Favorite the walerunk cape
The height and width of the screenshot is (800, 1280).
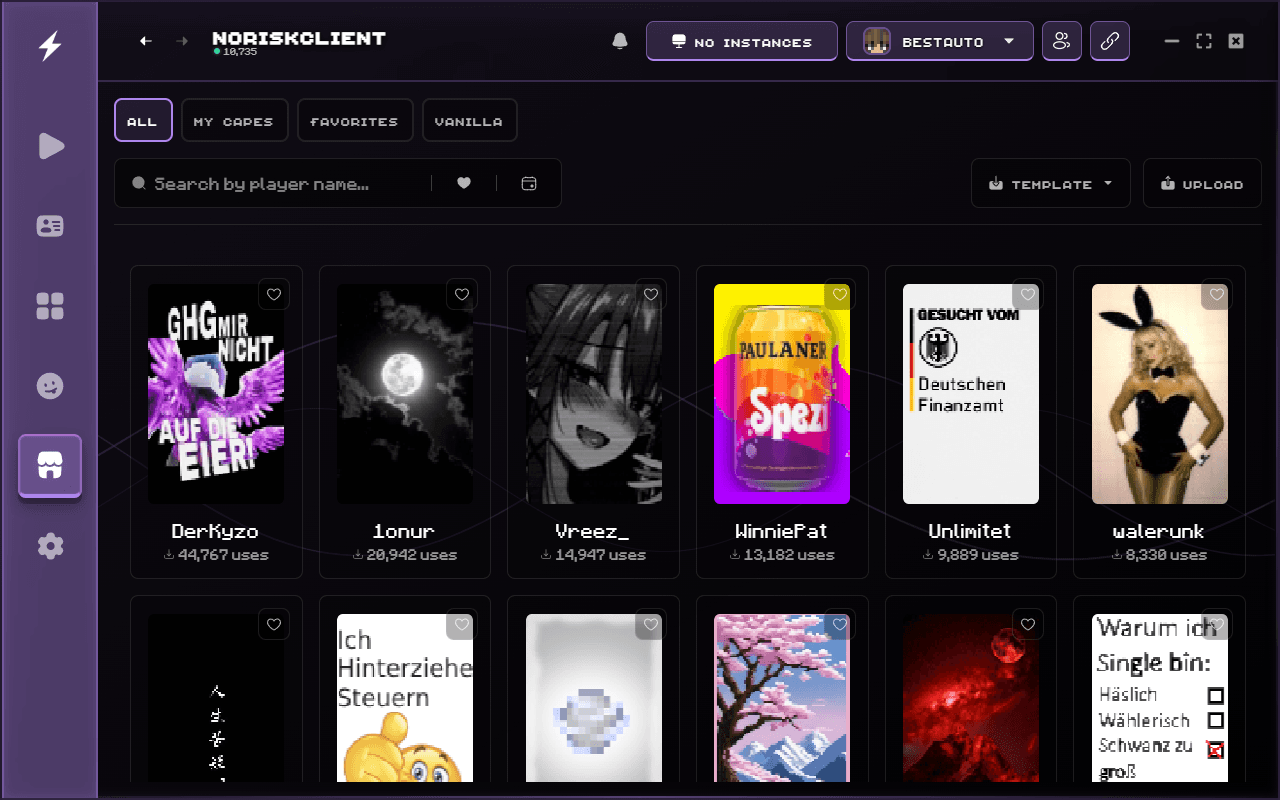pos(1217,294)
